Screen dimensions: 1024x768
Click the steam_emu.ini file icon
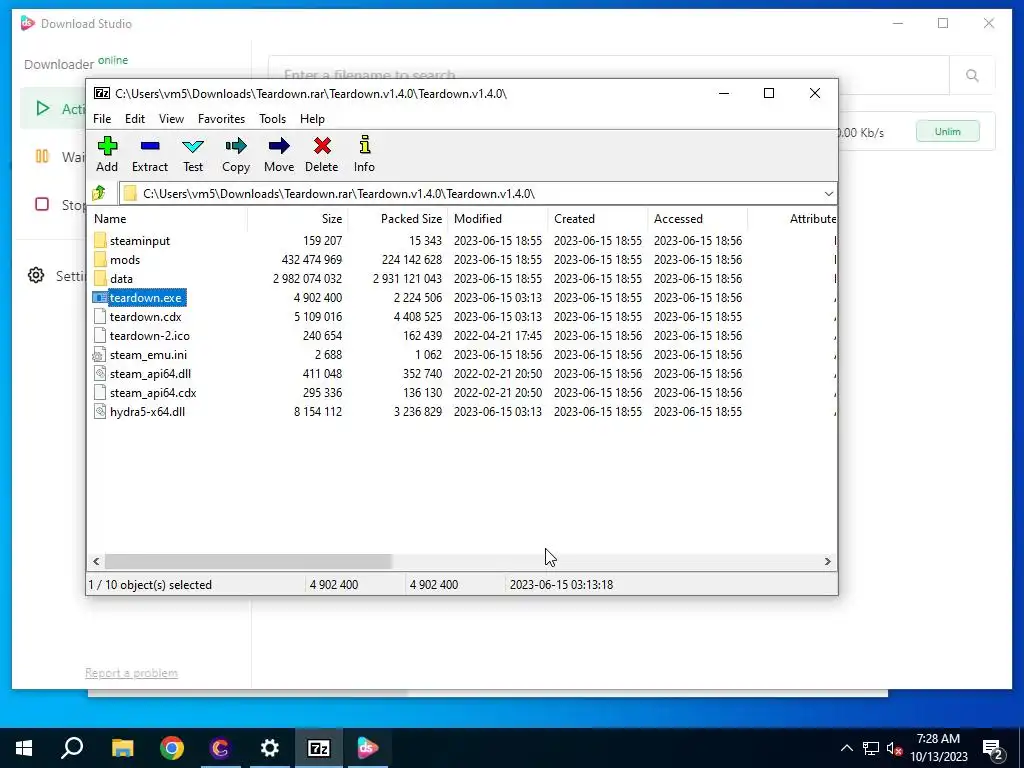[99, 355]
